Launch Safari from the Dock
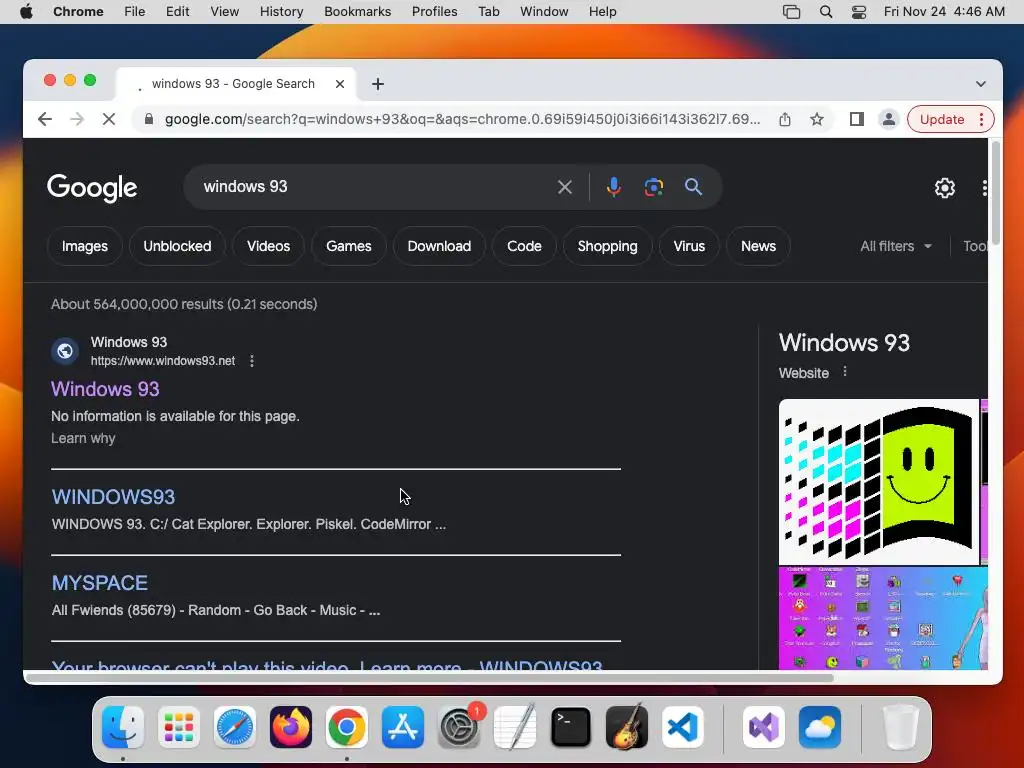Screen dimensions: 1024x768 pos(234,727)
